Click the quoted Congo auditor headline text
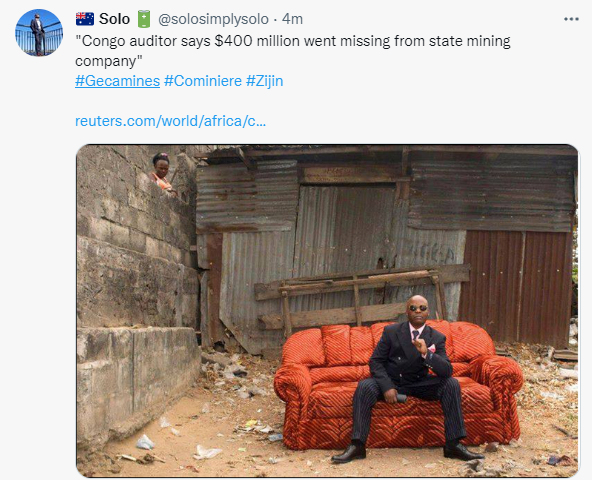This screenshot has width=592, height=480. (x=293, y=51)
